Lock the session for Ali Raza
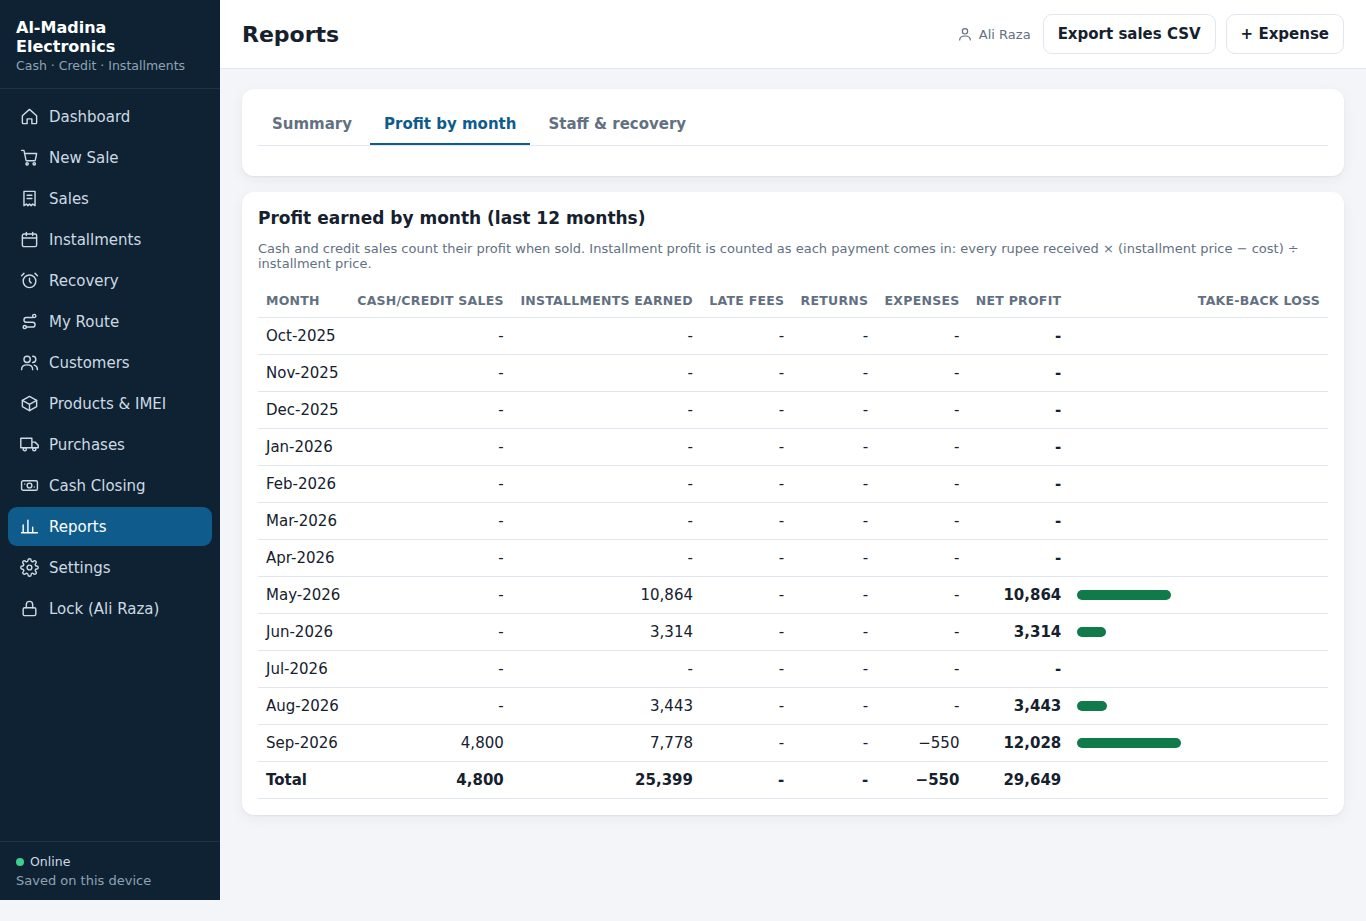 (110, 608)
